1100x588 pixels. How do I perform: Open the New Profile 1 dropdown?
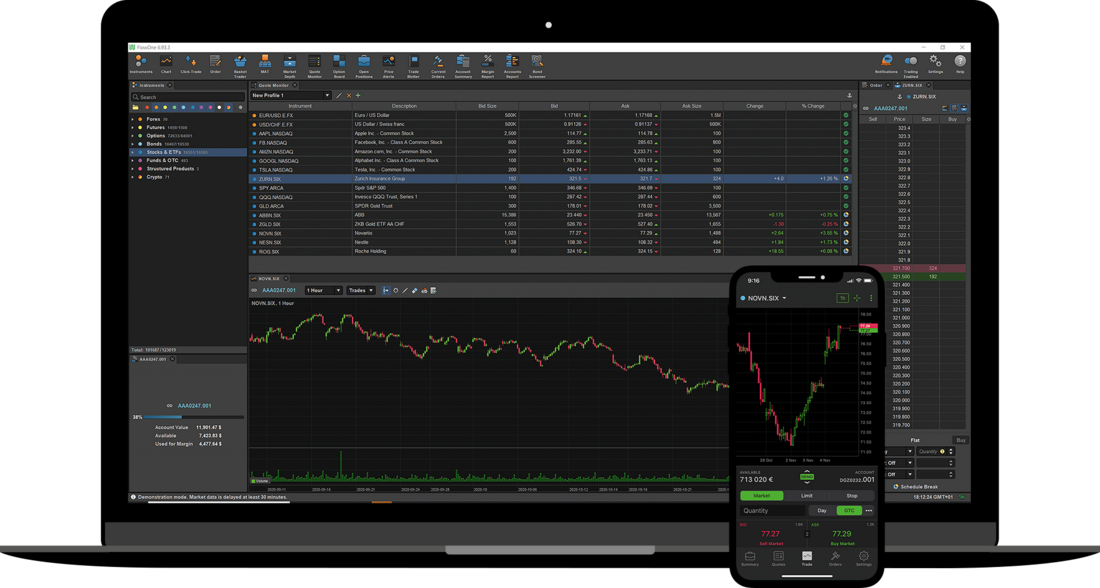click(x=290, y=95)
